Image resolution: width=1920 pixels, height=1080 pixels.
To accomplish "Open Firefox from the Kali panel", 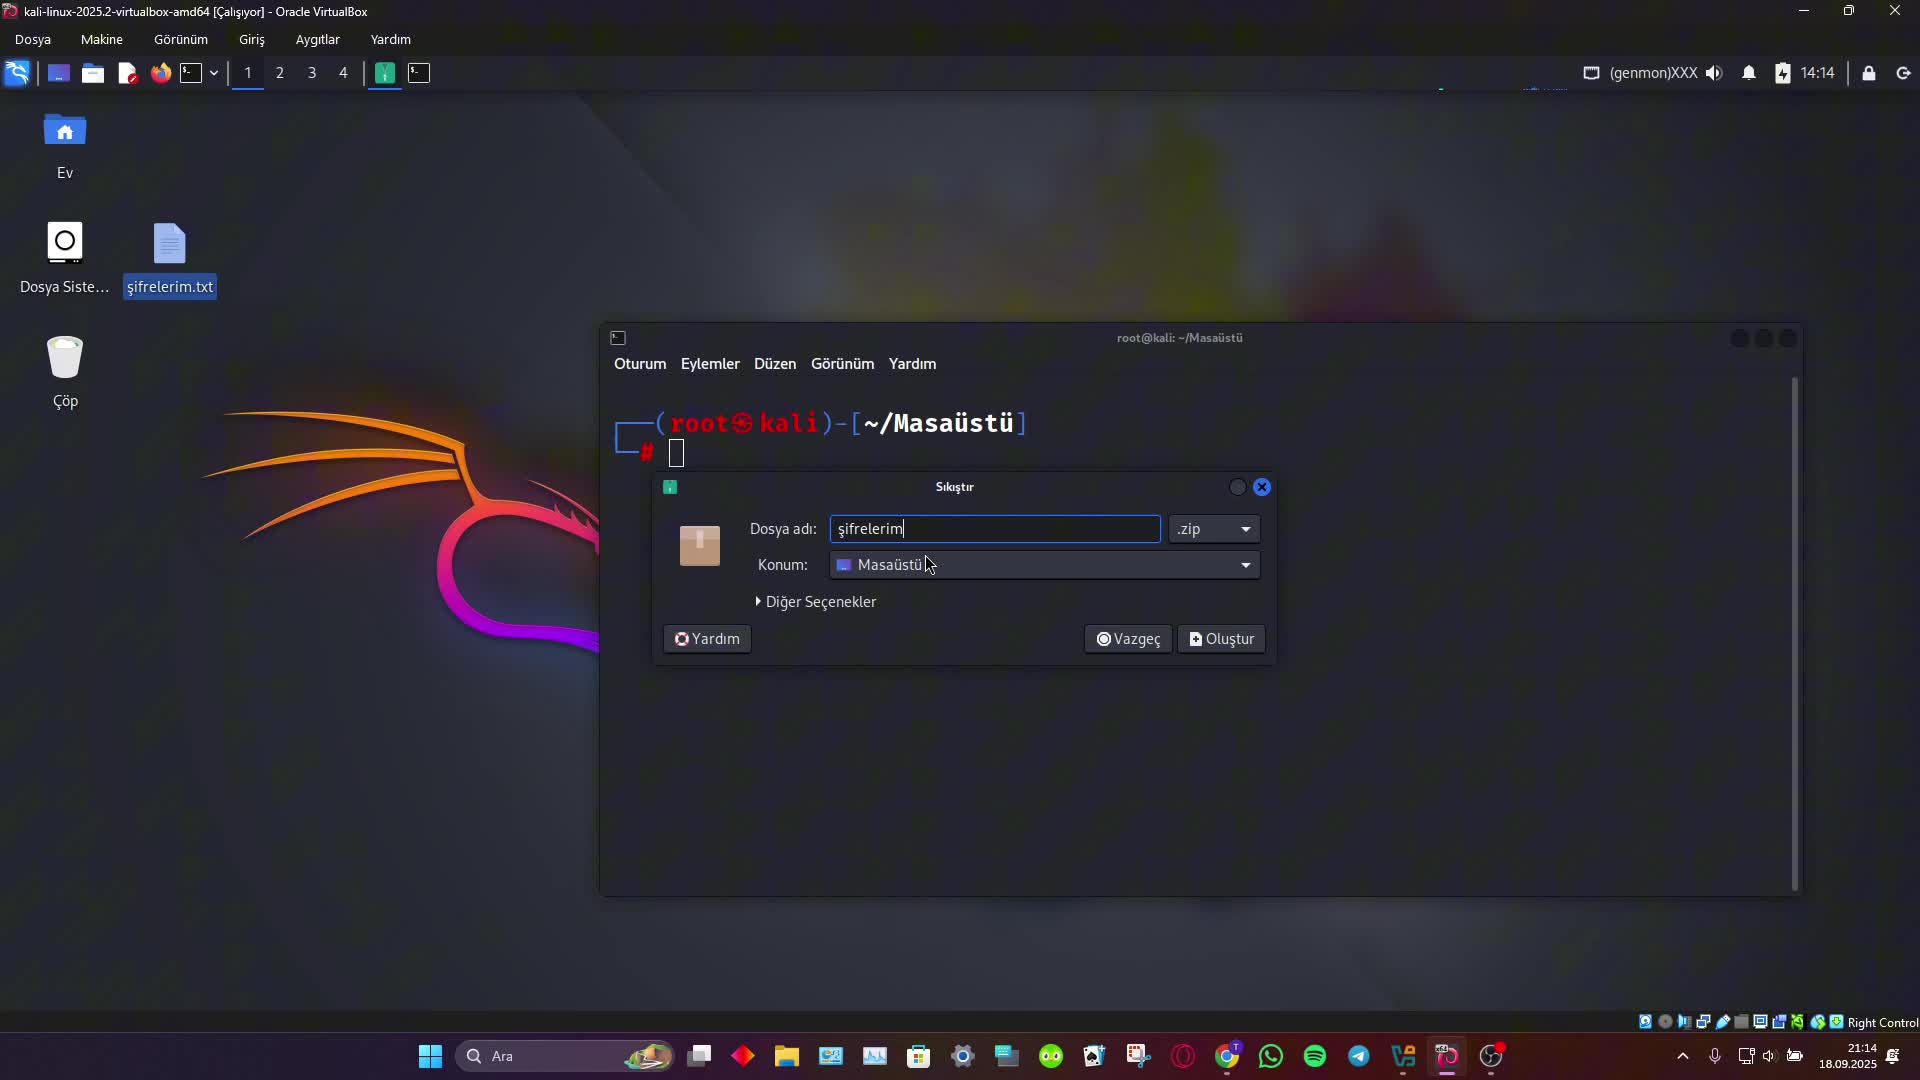I will tap(161, 73).
